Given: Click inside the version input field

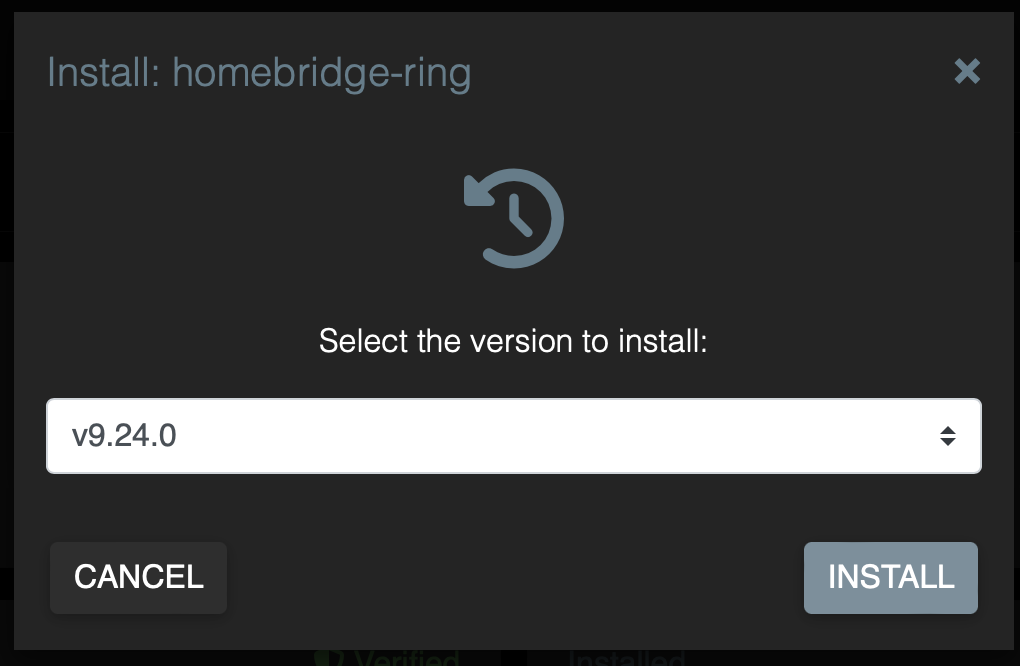Looking at the screenshot, I should coord(400,435).
